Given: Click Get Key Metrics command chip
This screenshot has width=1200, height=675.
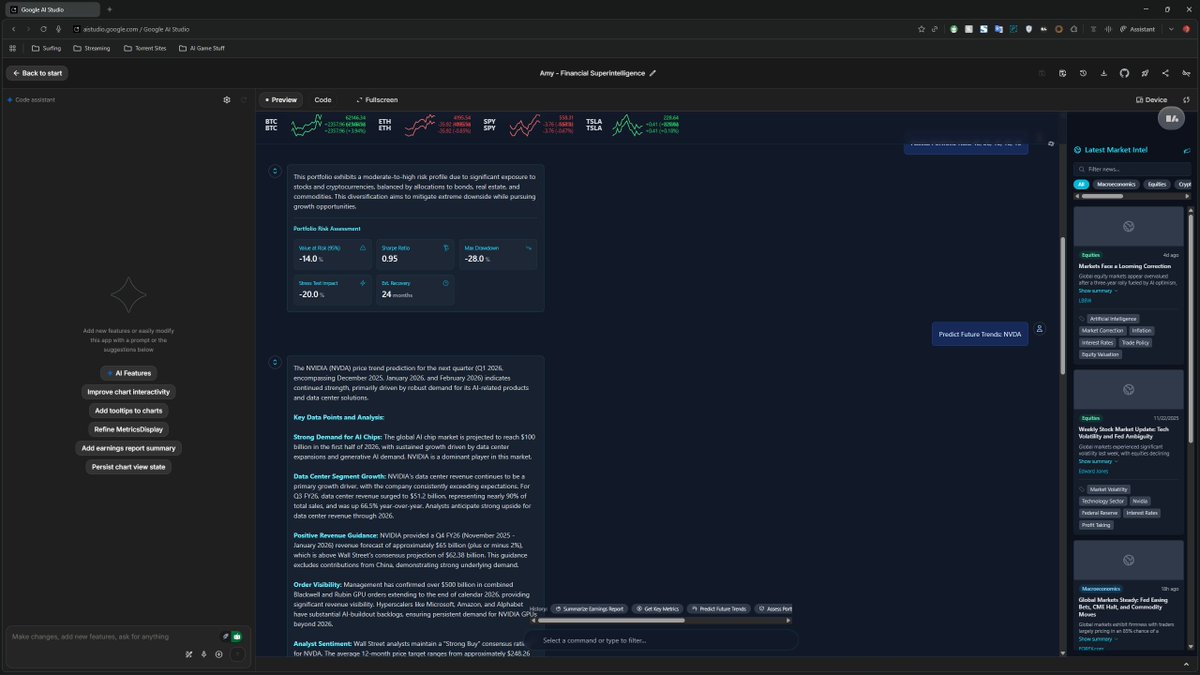Looking at the screenshot, I should pyautogui.click(x=658, y=609).
